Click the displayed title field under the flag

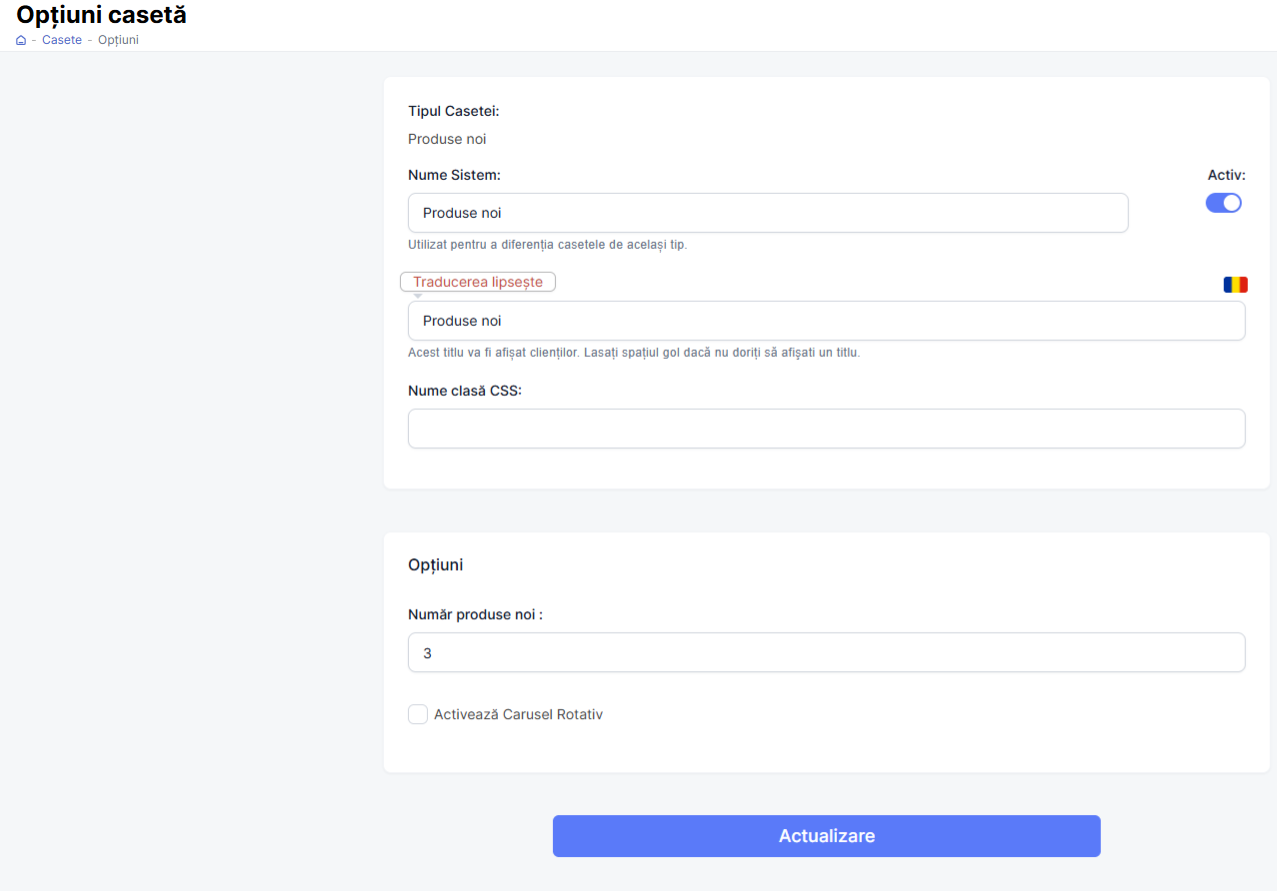pos(826,321)
